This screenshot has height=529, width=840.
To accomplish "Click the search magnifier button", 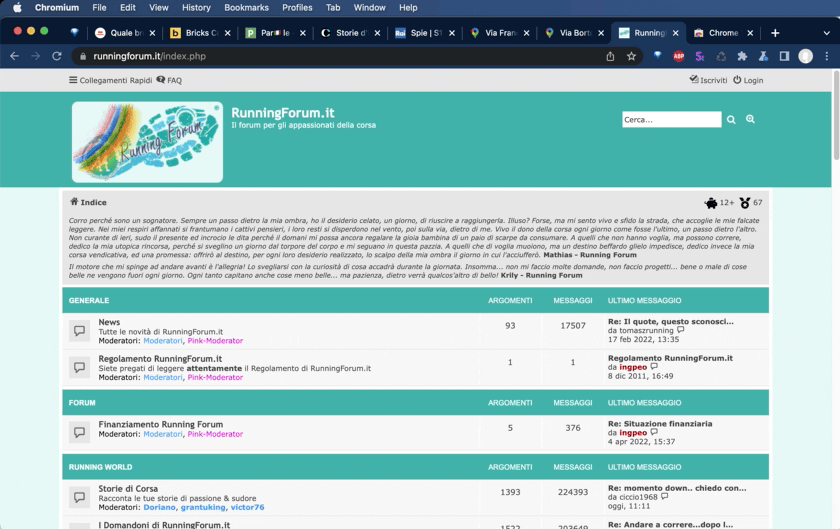I will (731, 120).
